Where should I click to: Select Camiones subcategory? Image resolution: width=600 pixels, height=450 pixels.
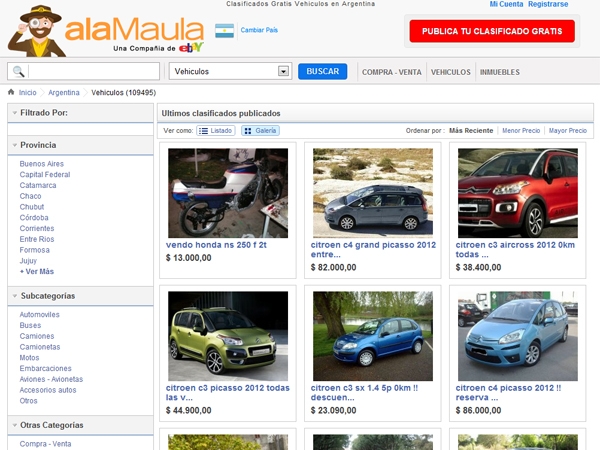click(x=37, y=336)
